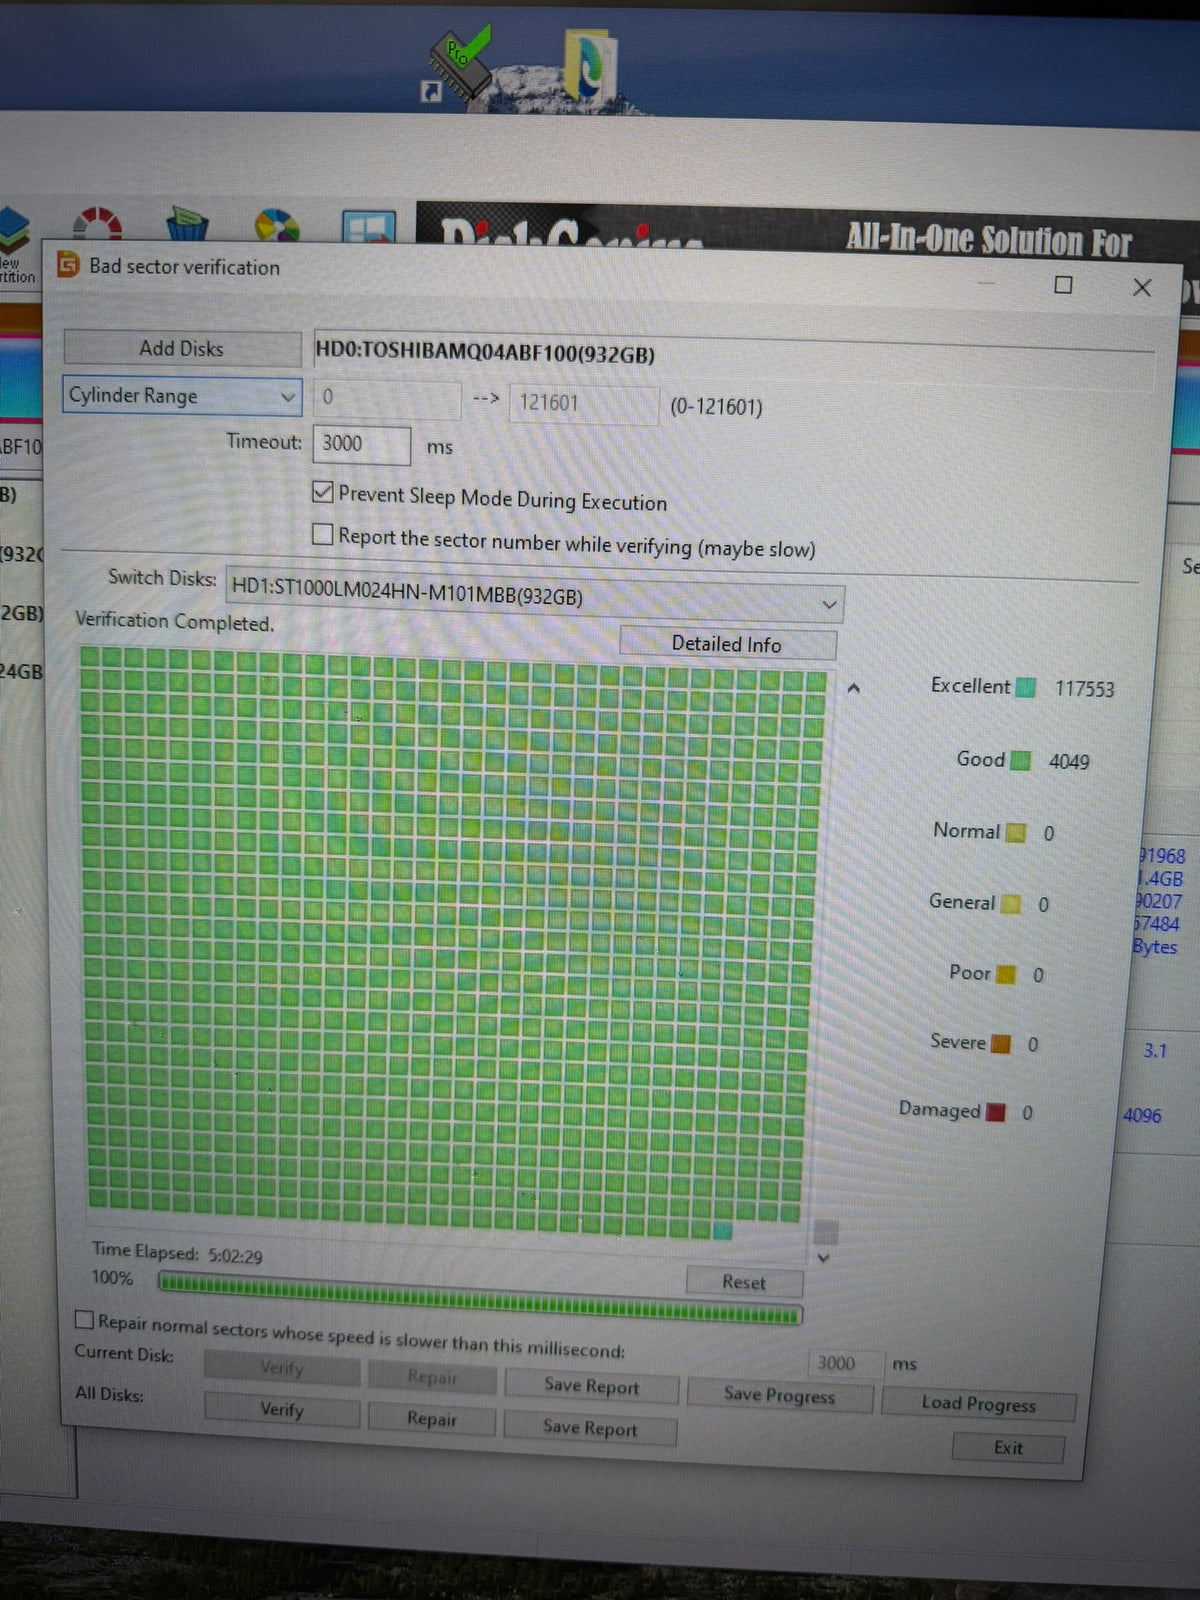Click the DiskGenius logo in dialog title bar
Screen dimensions: 1200x1600
(x=68, y=264)
